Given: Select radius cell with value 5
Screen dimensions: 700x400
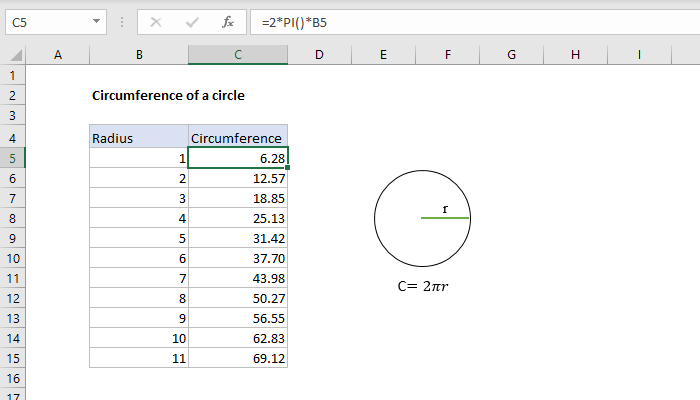Looking at the screenshot, I should pyautogui.click(x=139, y=238).
